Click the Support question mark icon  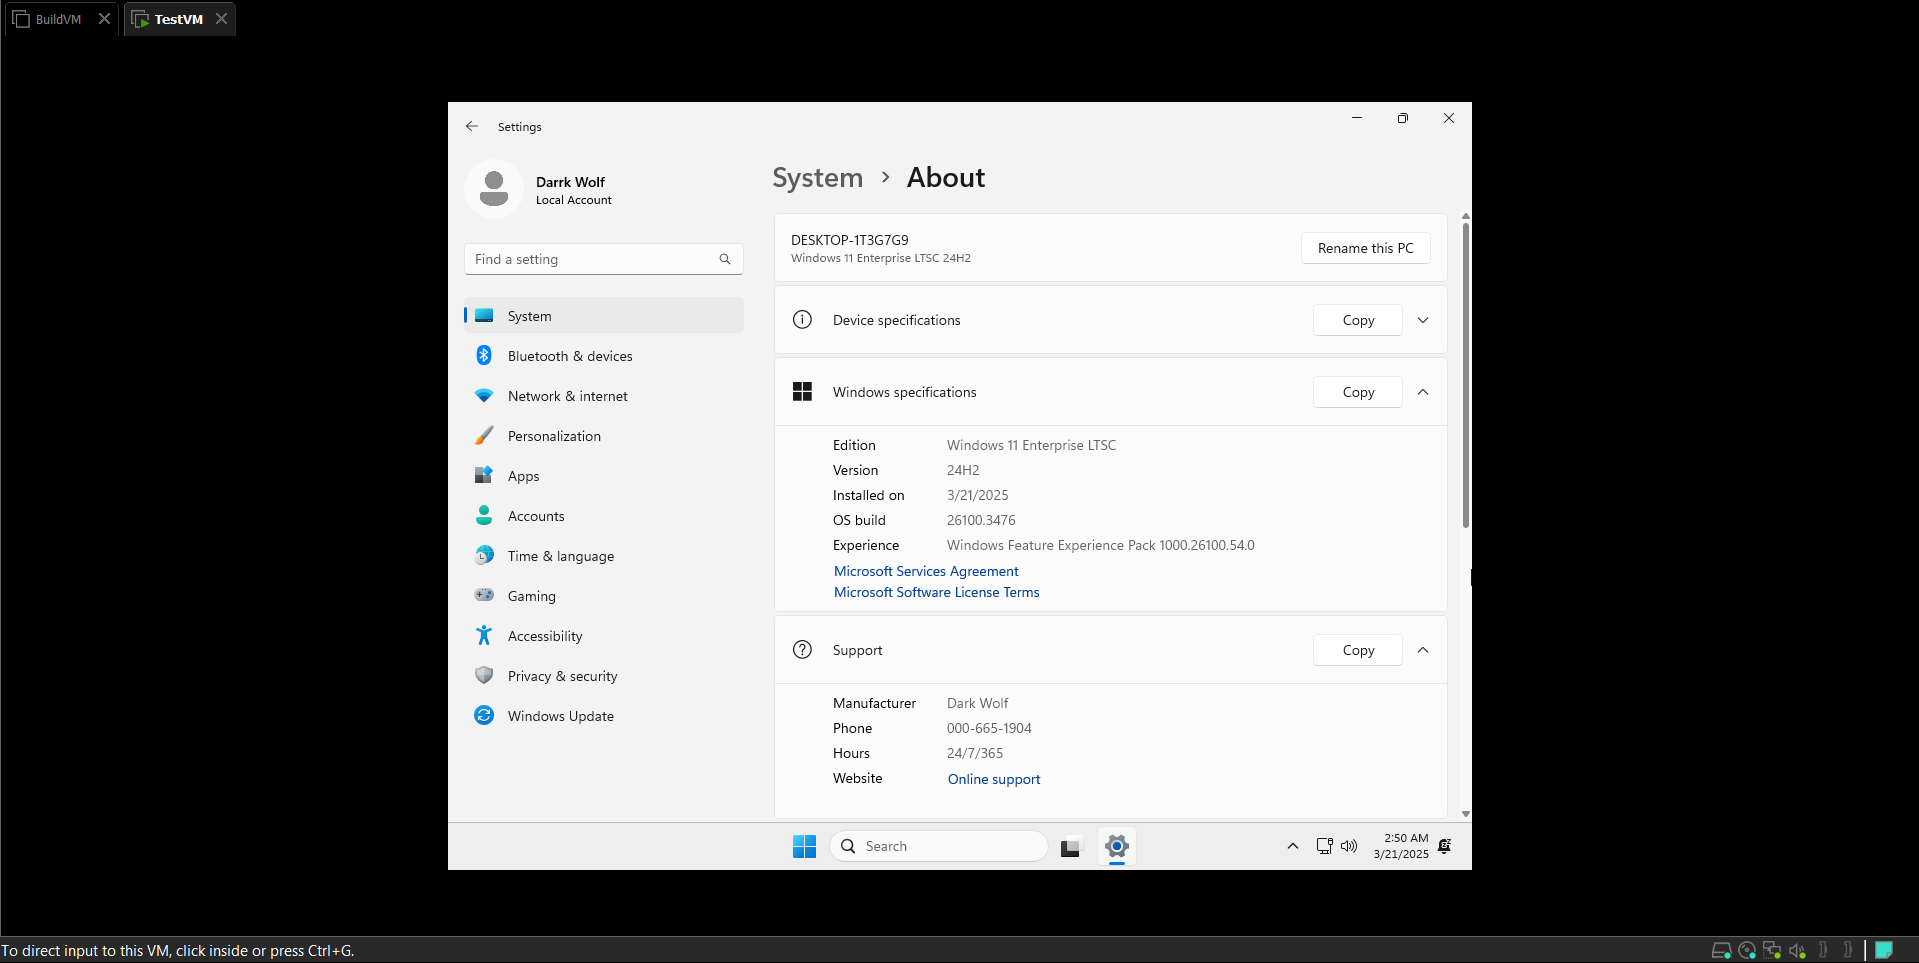[x=802, y=650]
